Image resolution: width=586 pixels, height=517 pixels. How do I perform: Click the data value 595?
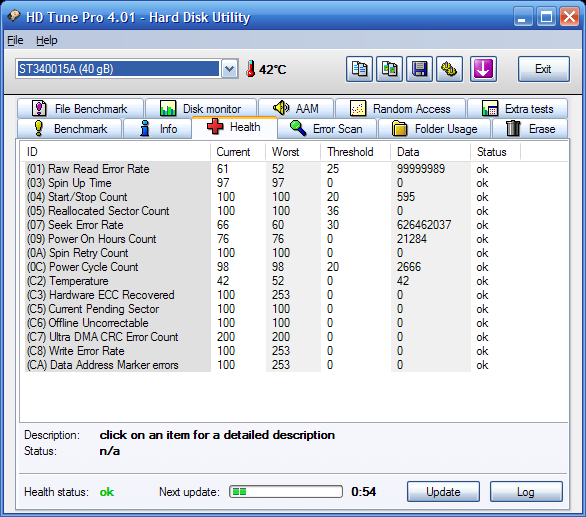click(406, 197)
